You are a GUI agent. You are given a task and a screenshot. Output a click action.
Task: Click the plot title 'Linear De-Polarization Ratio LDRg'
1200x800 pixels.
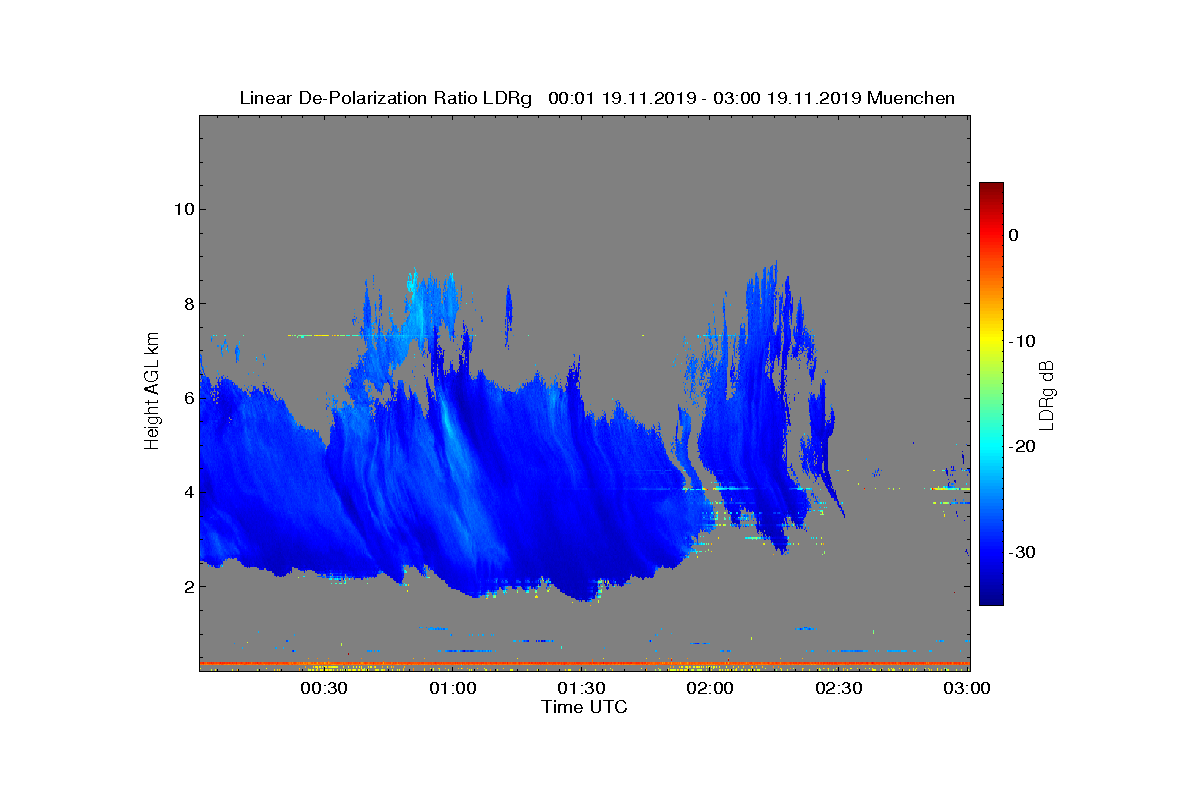tap(388, 98)
